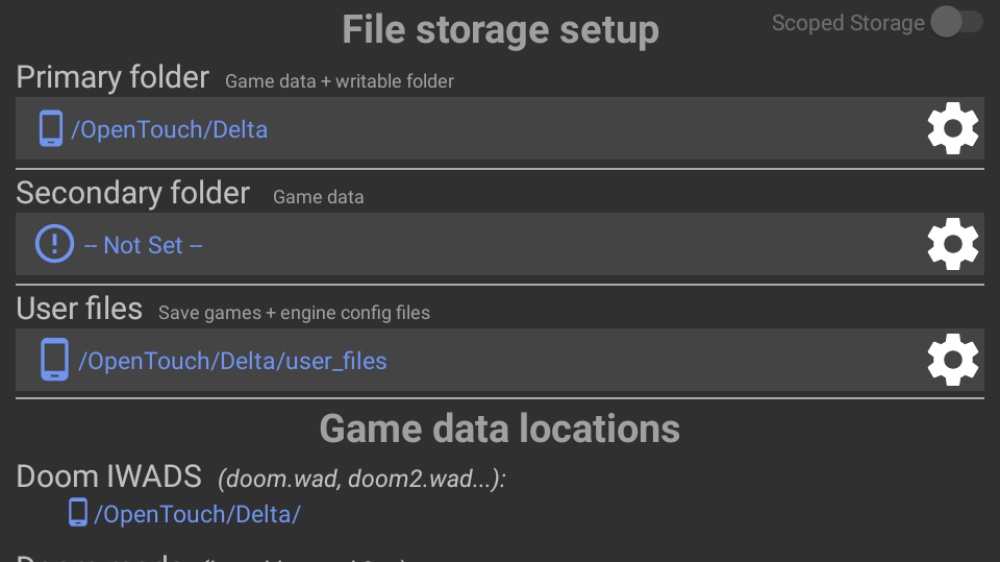Select the -- Not Set -- secondary folder text
Image resolution: width=1000 pixels, height=562 pixels.
[143, 245]
